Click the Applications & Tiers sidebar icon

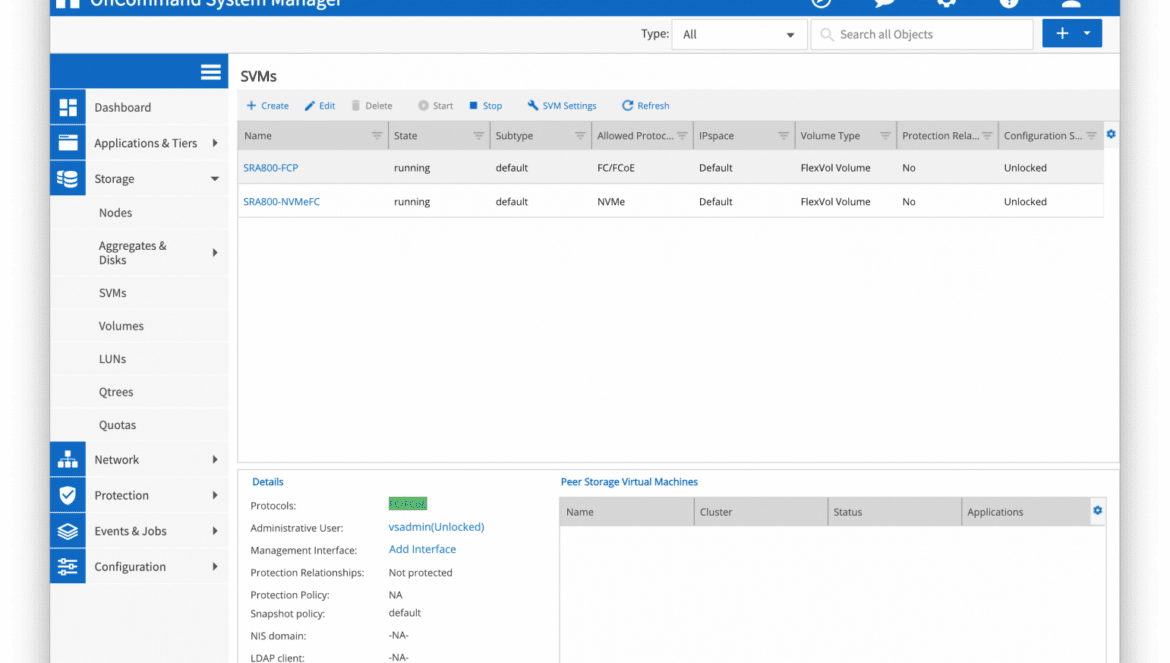(68, 143)
